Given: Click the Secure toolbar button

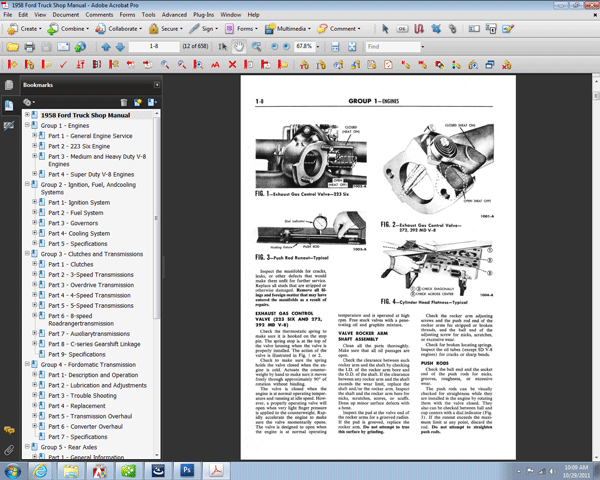Looking at the screenshot, I should click(166, 29).
